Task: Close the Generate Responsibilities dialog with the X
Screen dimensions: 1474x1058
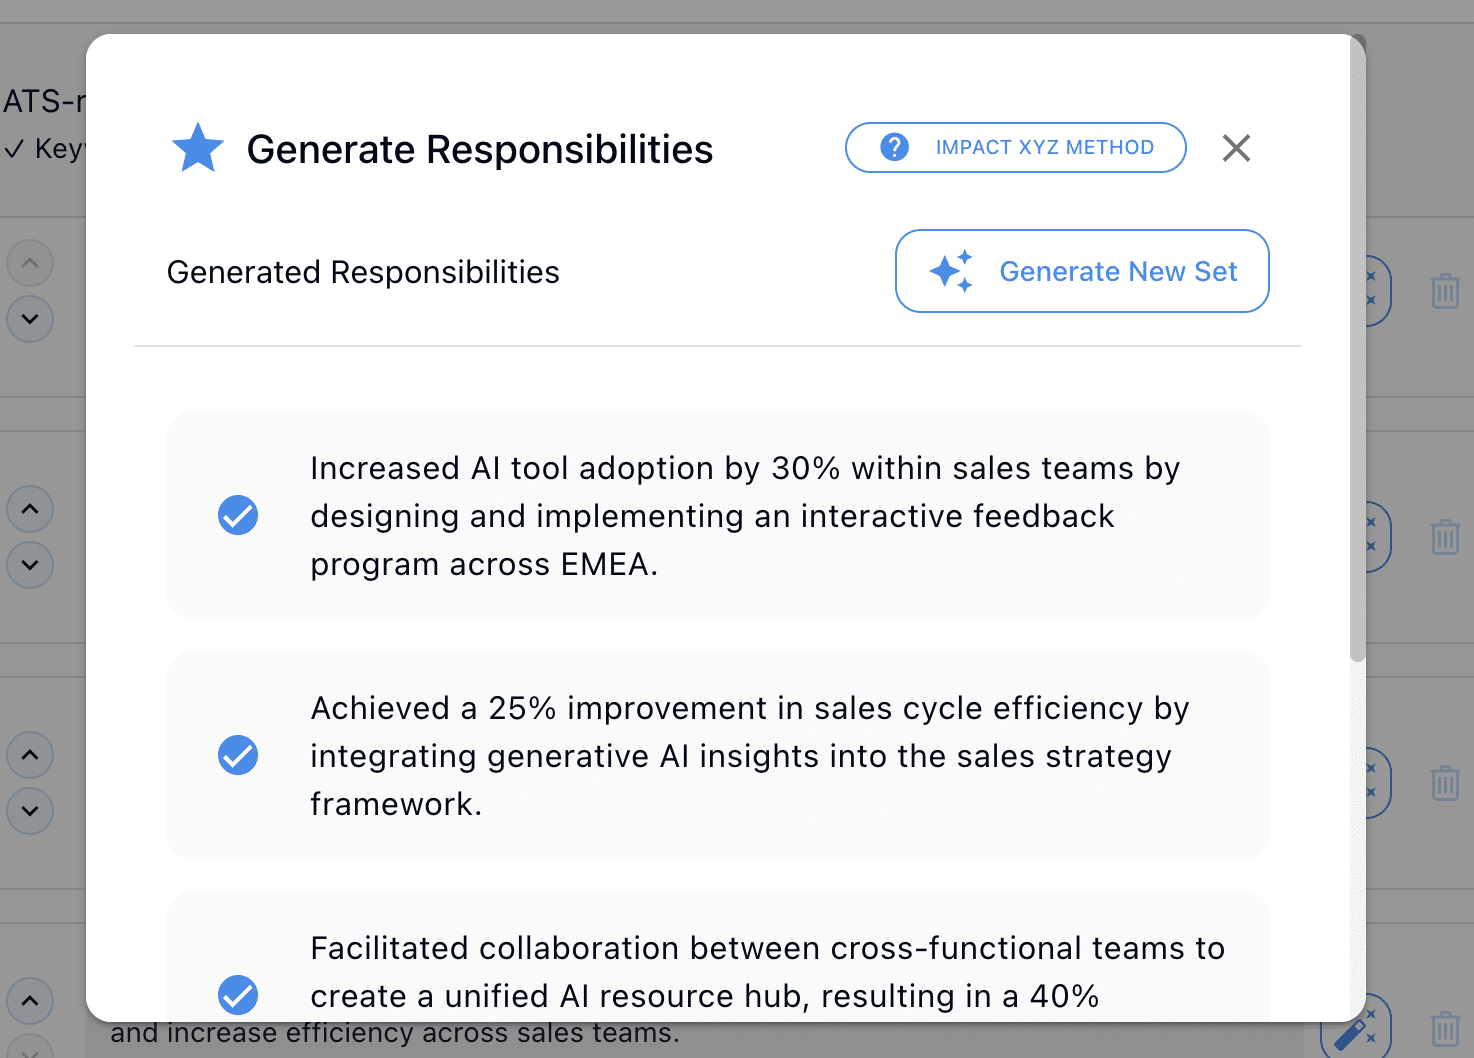Action: click(x=1236, y=148)
